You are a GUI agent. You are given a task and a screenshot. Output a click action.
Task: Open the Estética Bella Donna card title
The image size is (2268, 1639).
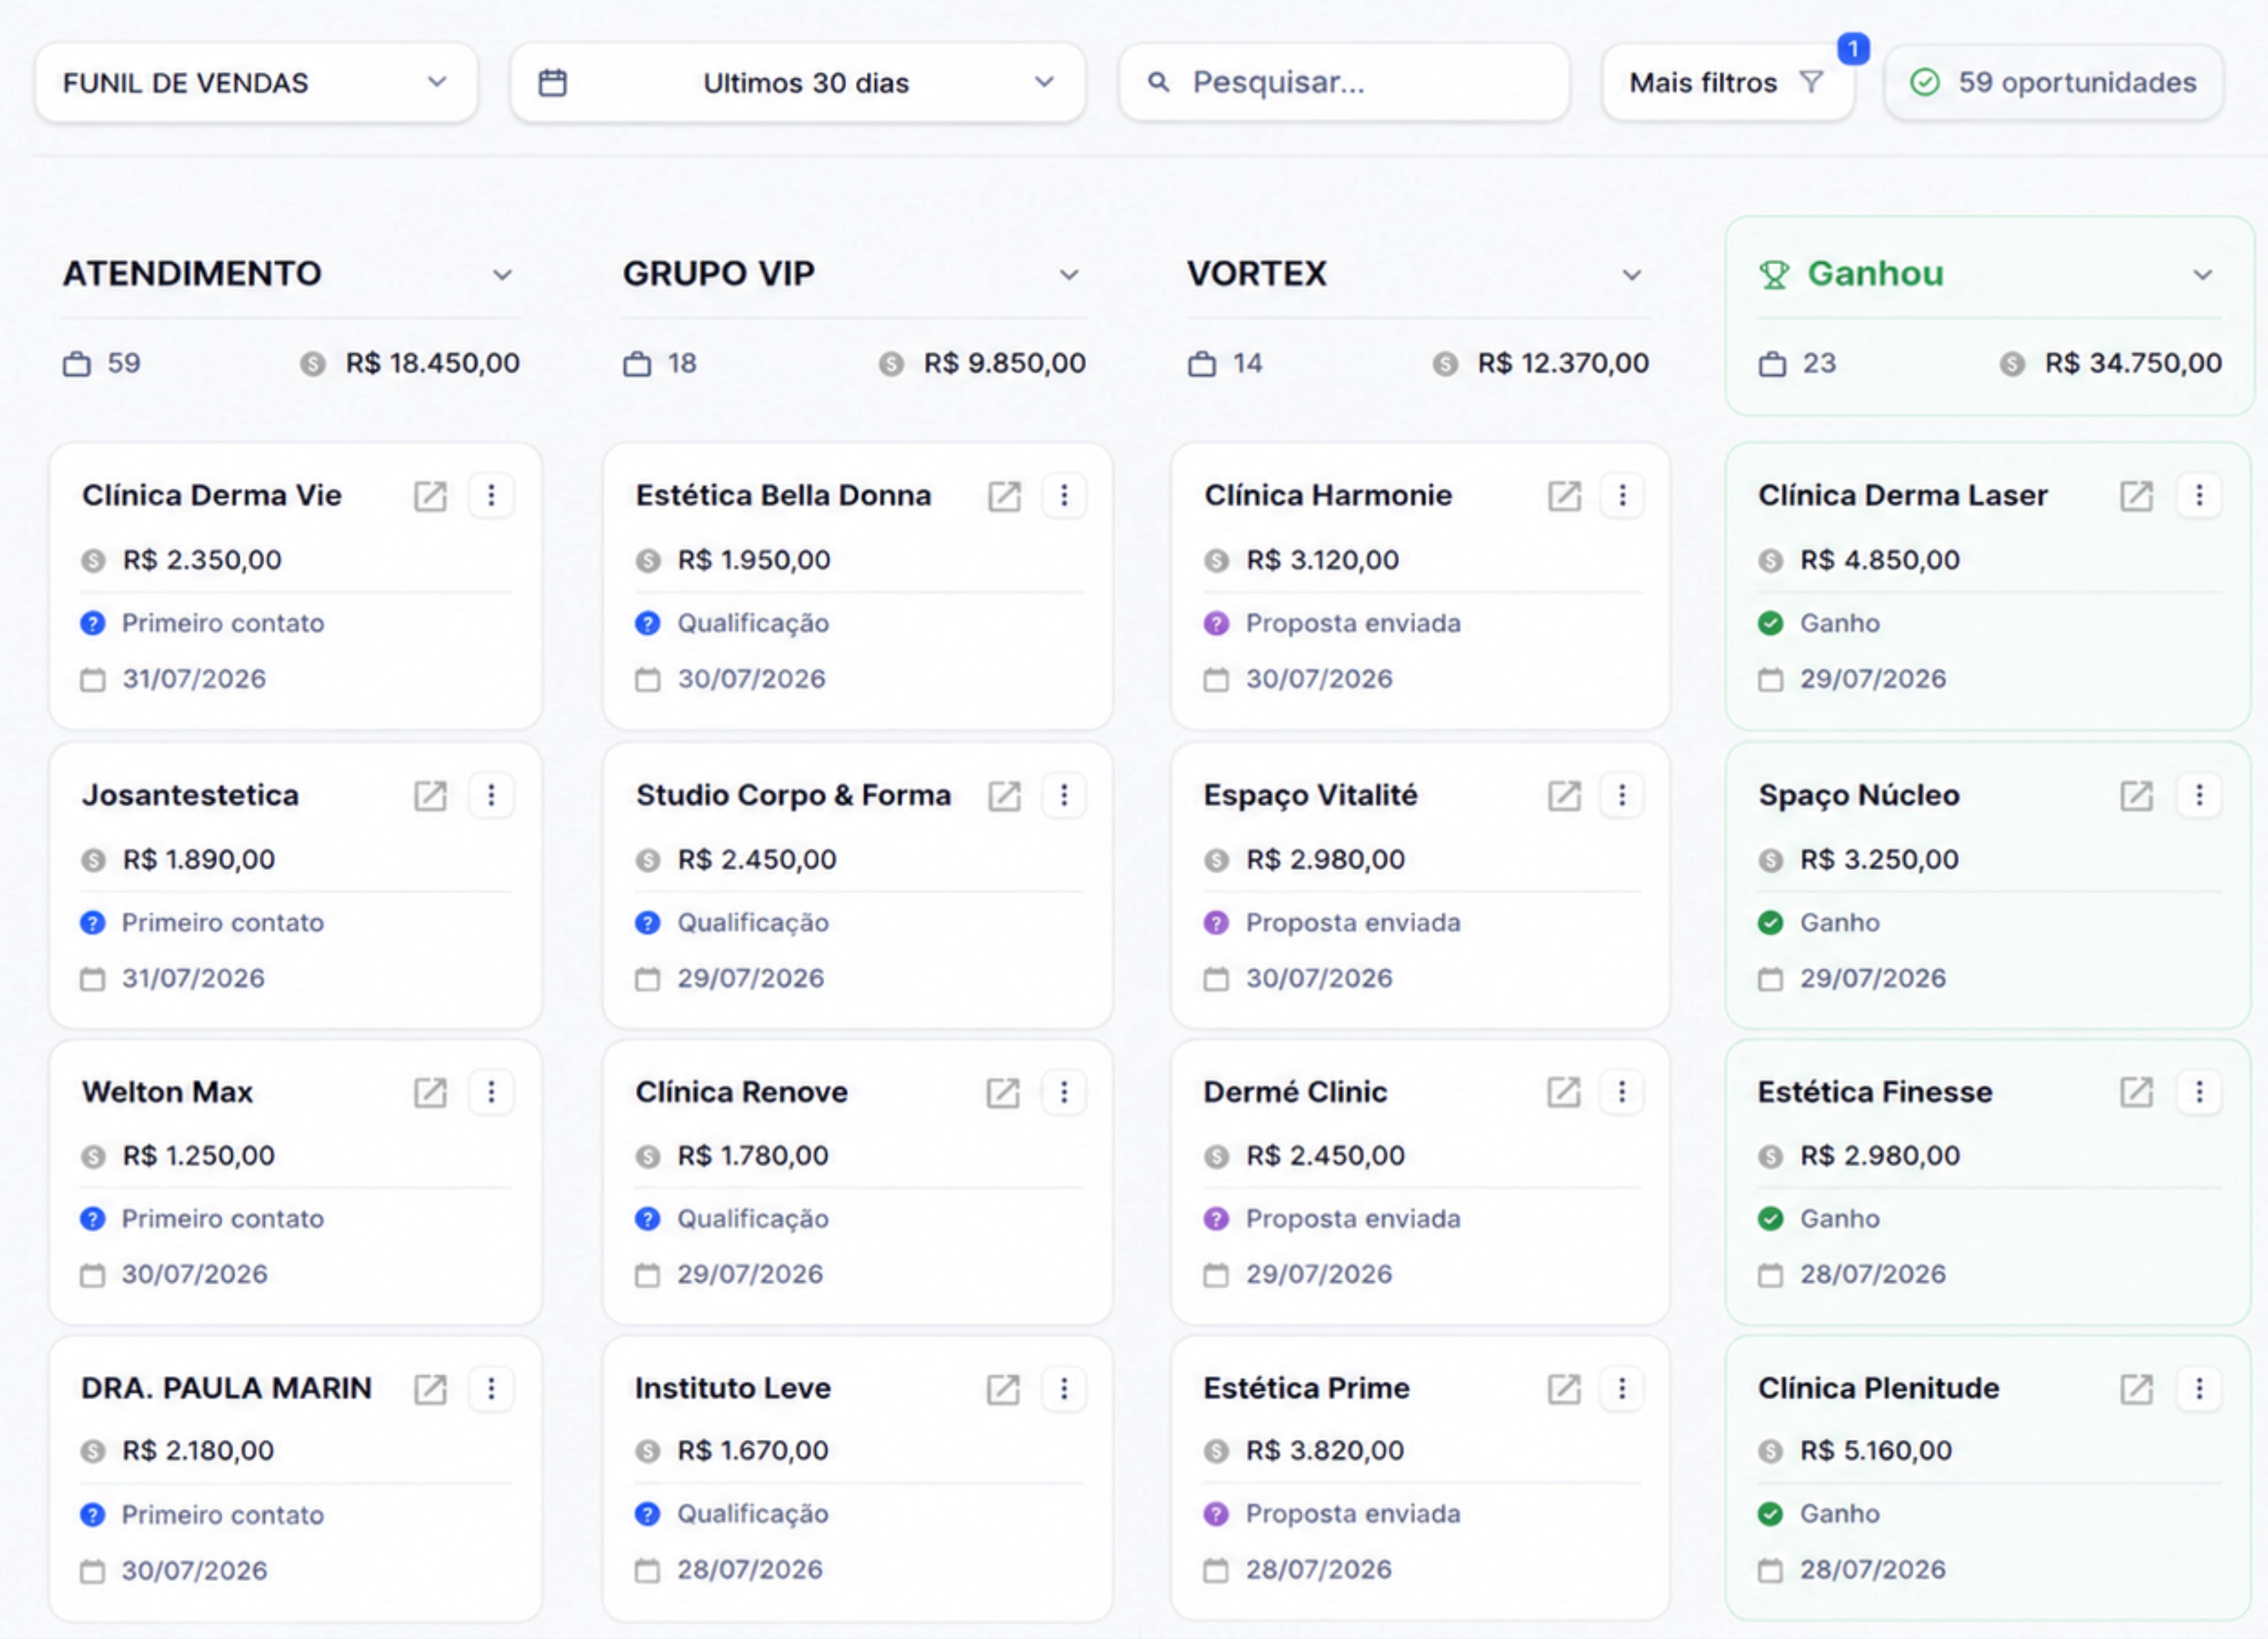pyautogui.click(x=784, y=496)
